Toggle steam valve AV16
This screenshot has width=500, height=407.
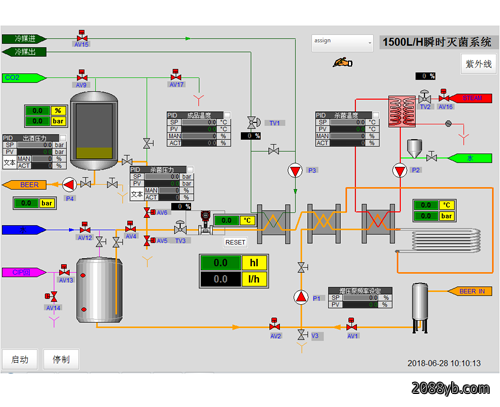[444, 96]
